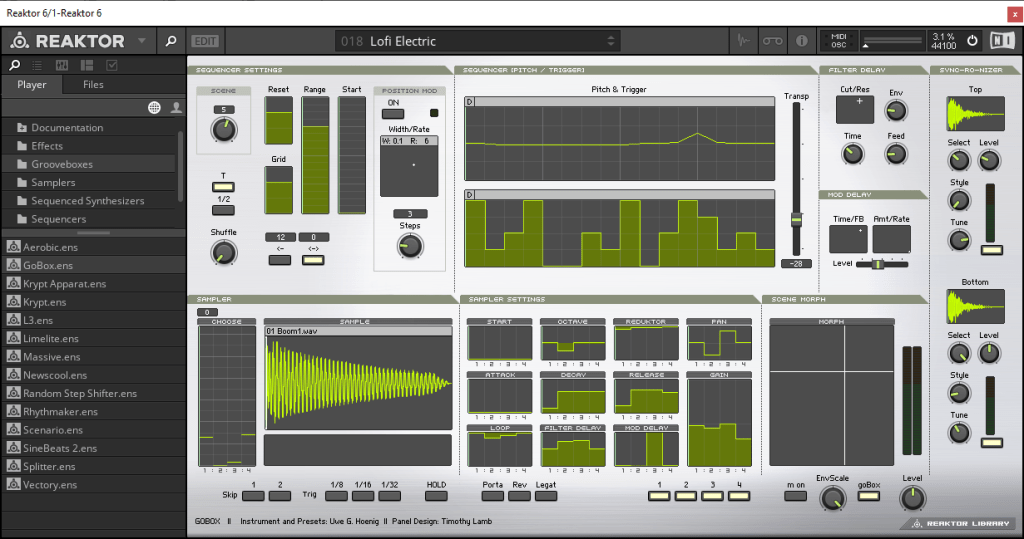Click the audio engine power icon
Viewport: 1024px width, 539px height.
[x=972, y=41]
